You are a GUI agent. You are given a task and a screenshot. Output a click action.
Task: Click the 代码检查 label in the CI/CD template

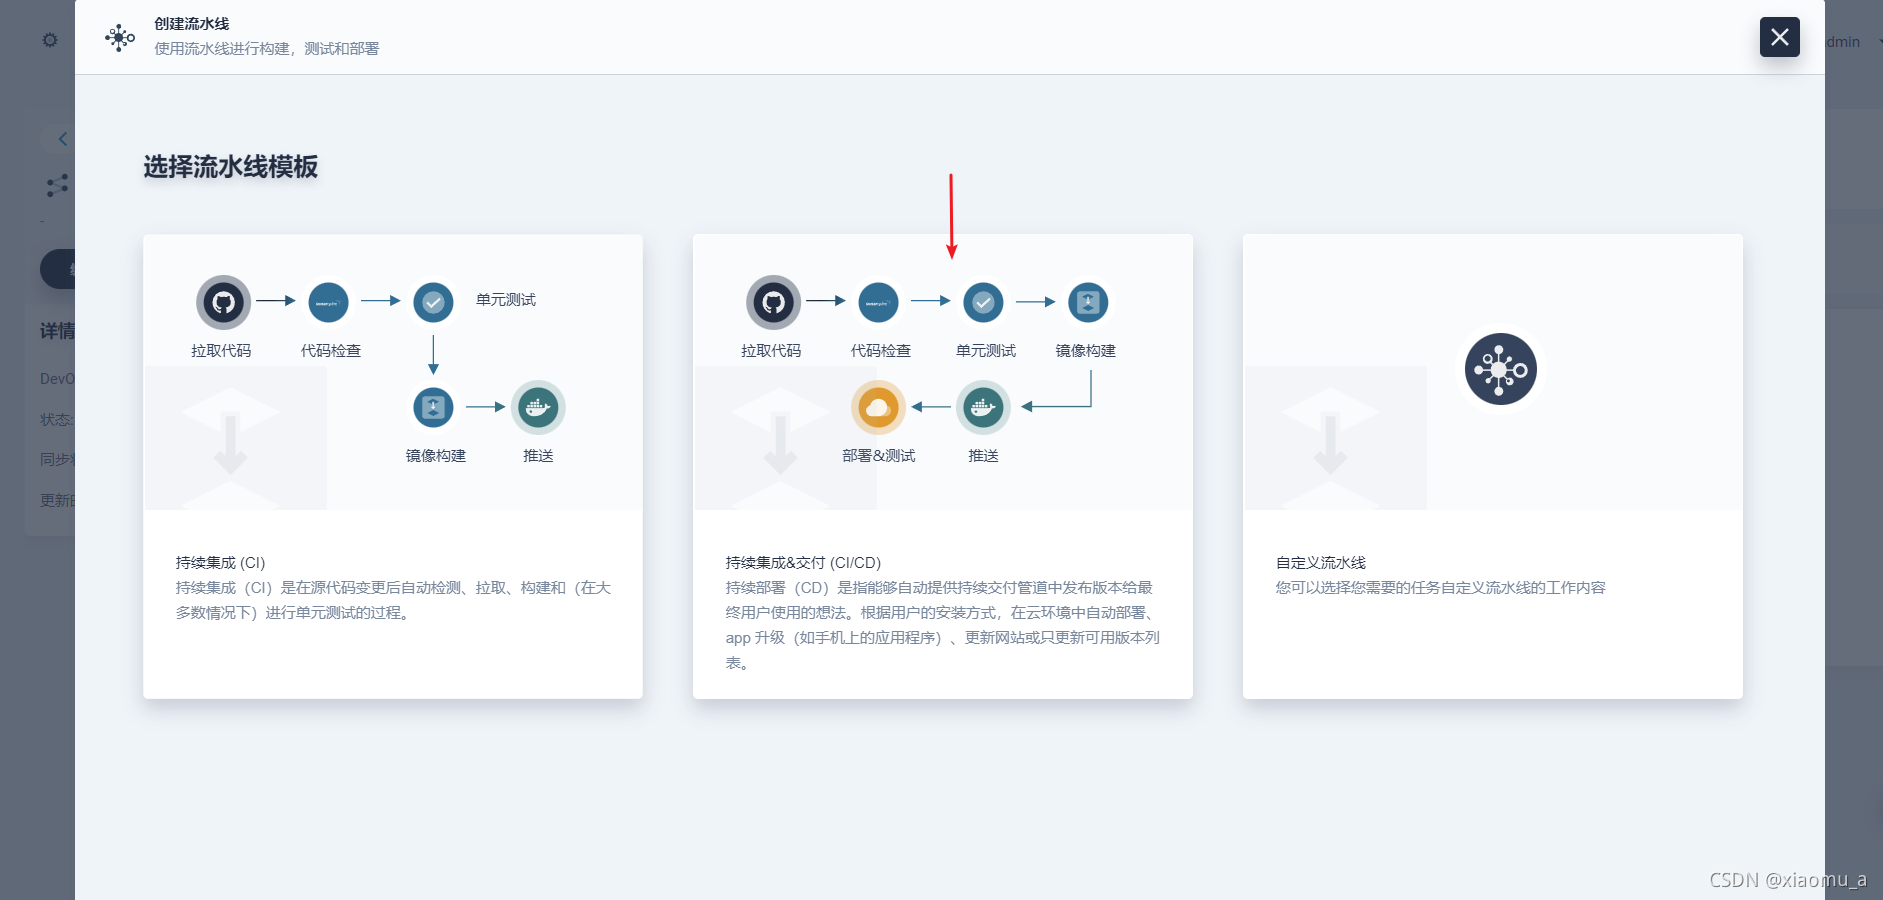(881, 351)
